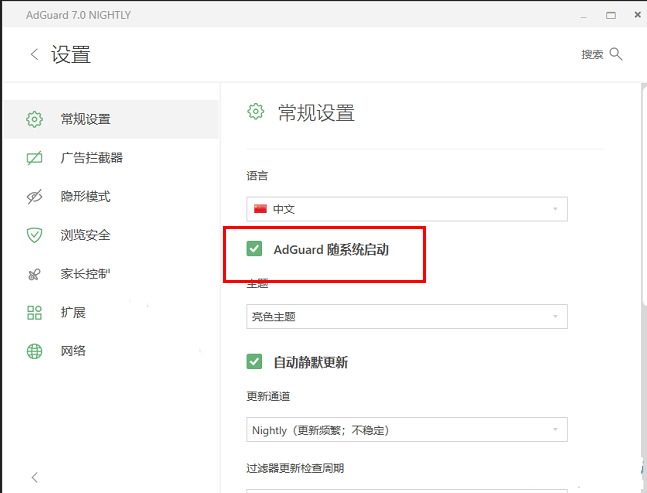The image size is (647, 493).
Task: Open the theme dropdown showing 亮色主题
Action: pos(407,316)
